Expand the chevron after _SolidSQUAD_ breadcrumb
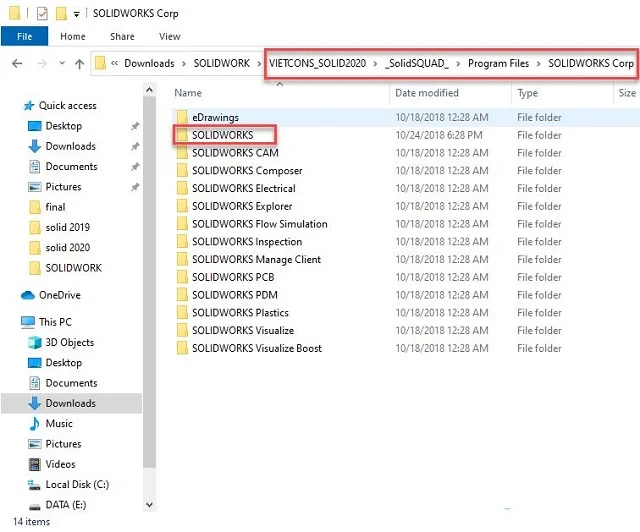 [x=458, y=64]
